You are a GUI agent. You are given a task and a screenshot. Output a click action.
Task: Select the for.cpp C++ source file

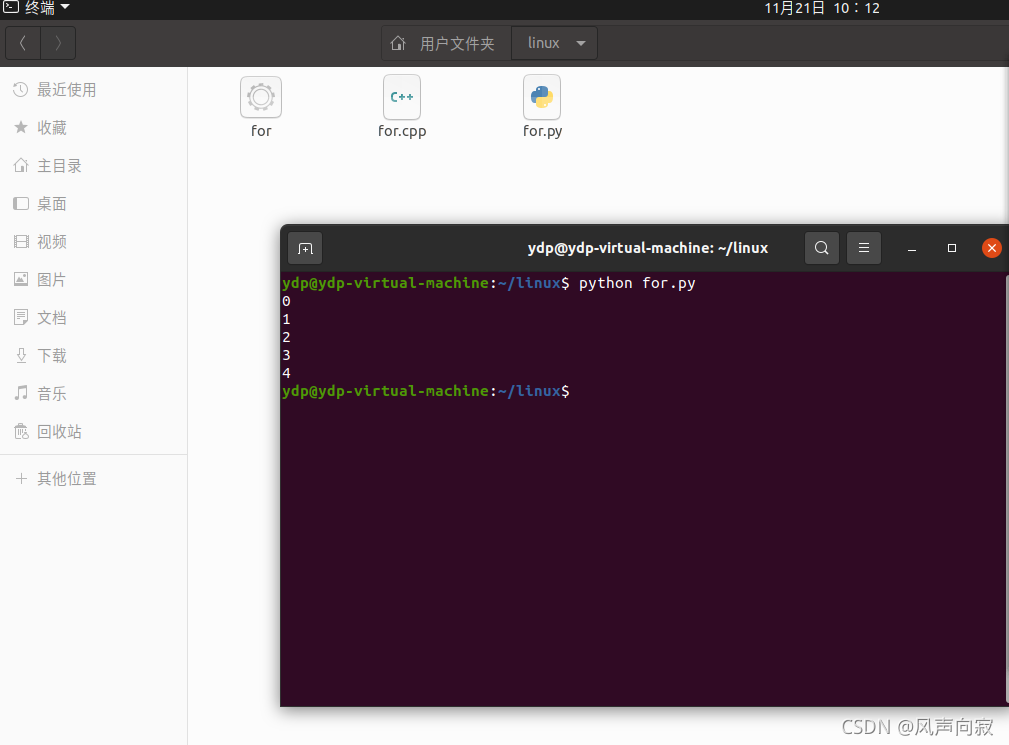[402, 107]
